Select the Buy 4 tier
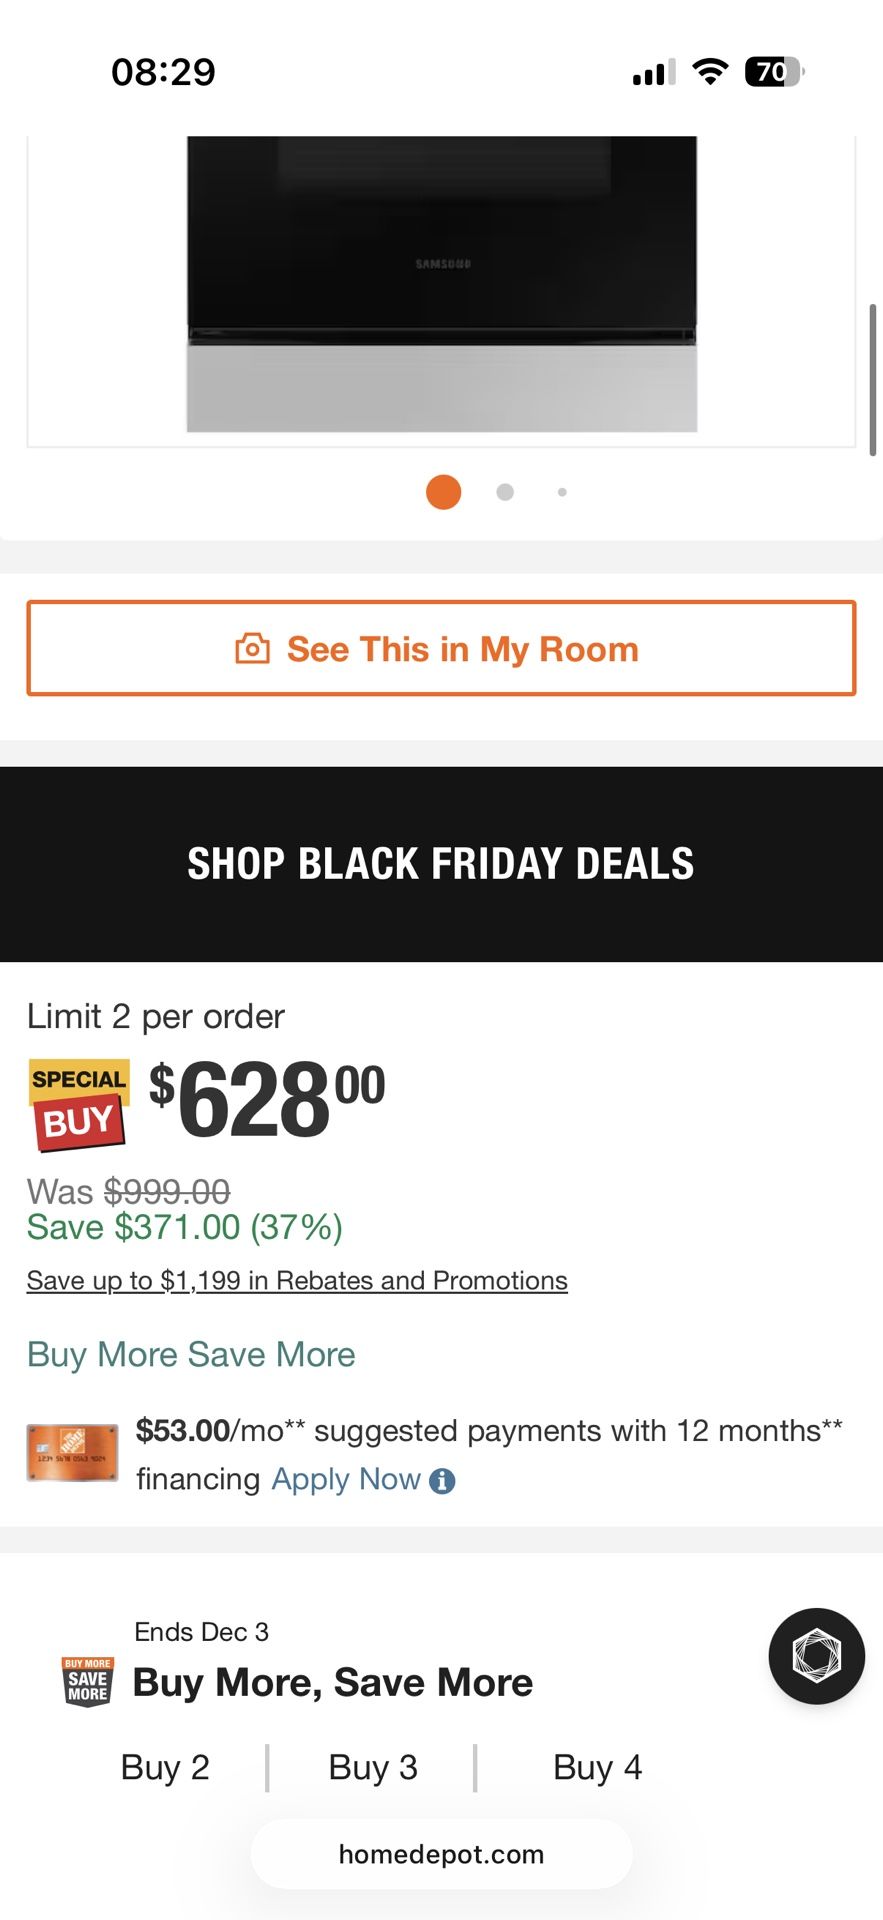 click(x=597, y=1767)
